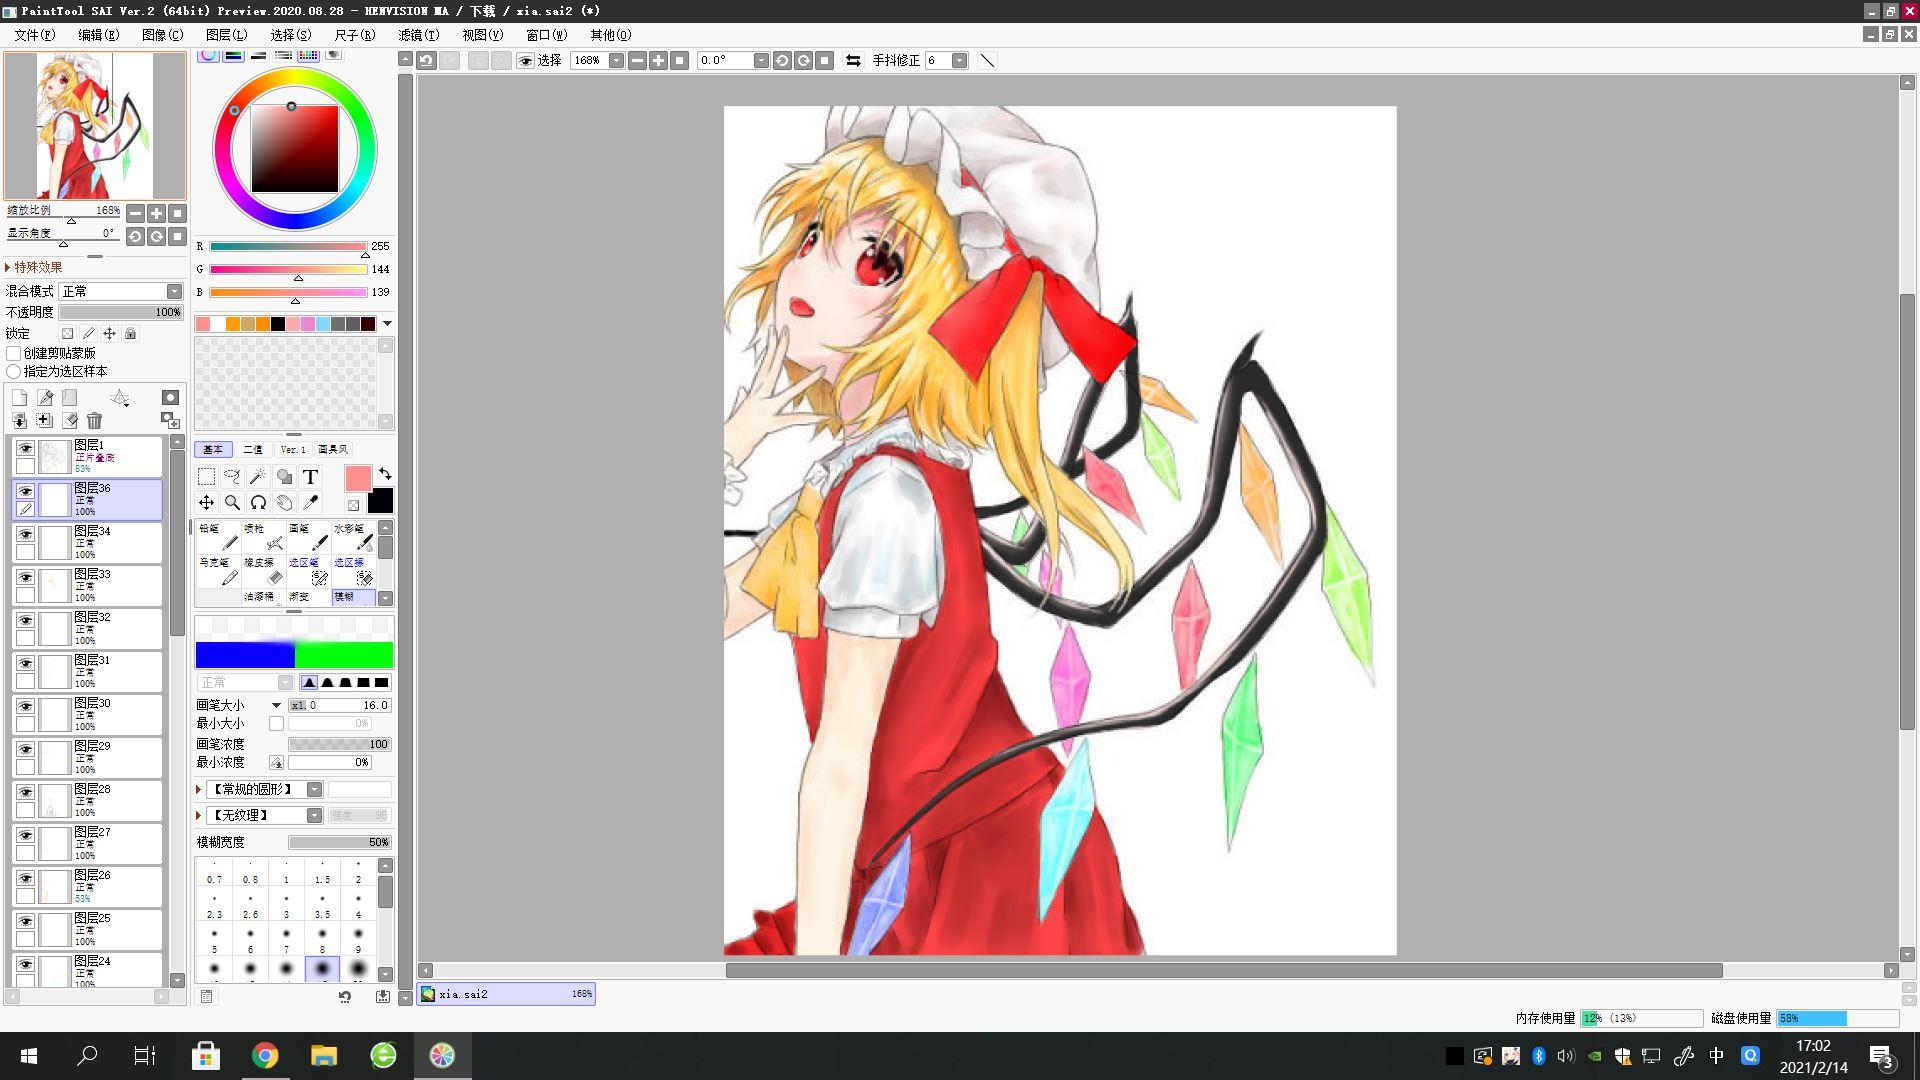The width and height of the screenshot is (1920, 1080).
Task: Select the shape tool
Action: pos(284,477)
